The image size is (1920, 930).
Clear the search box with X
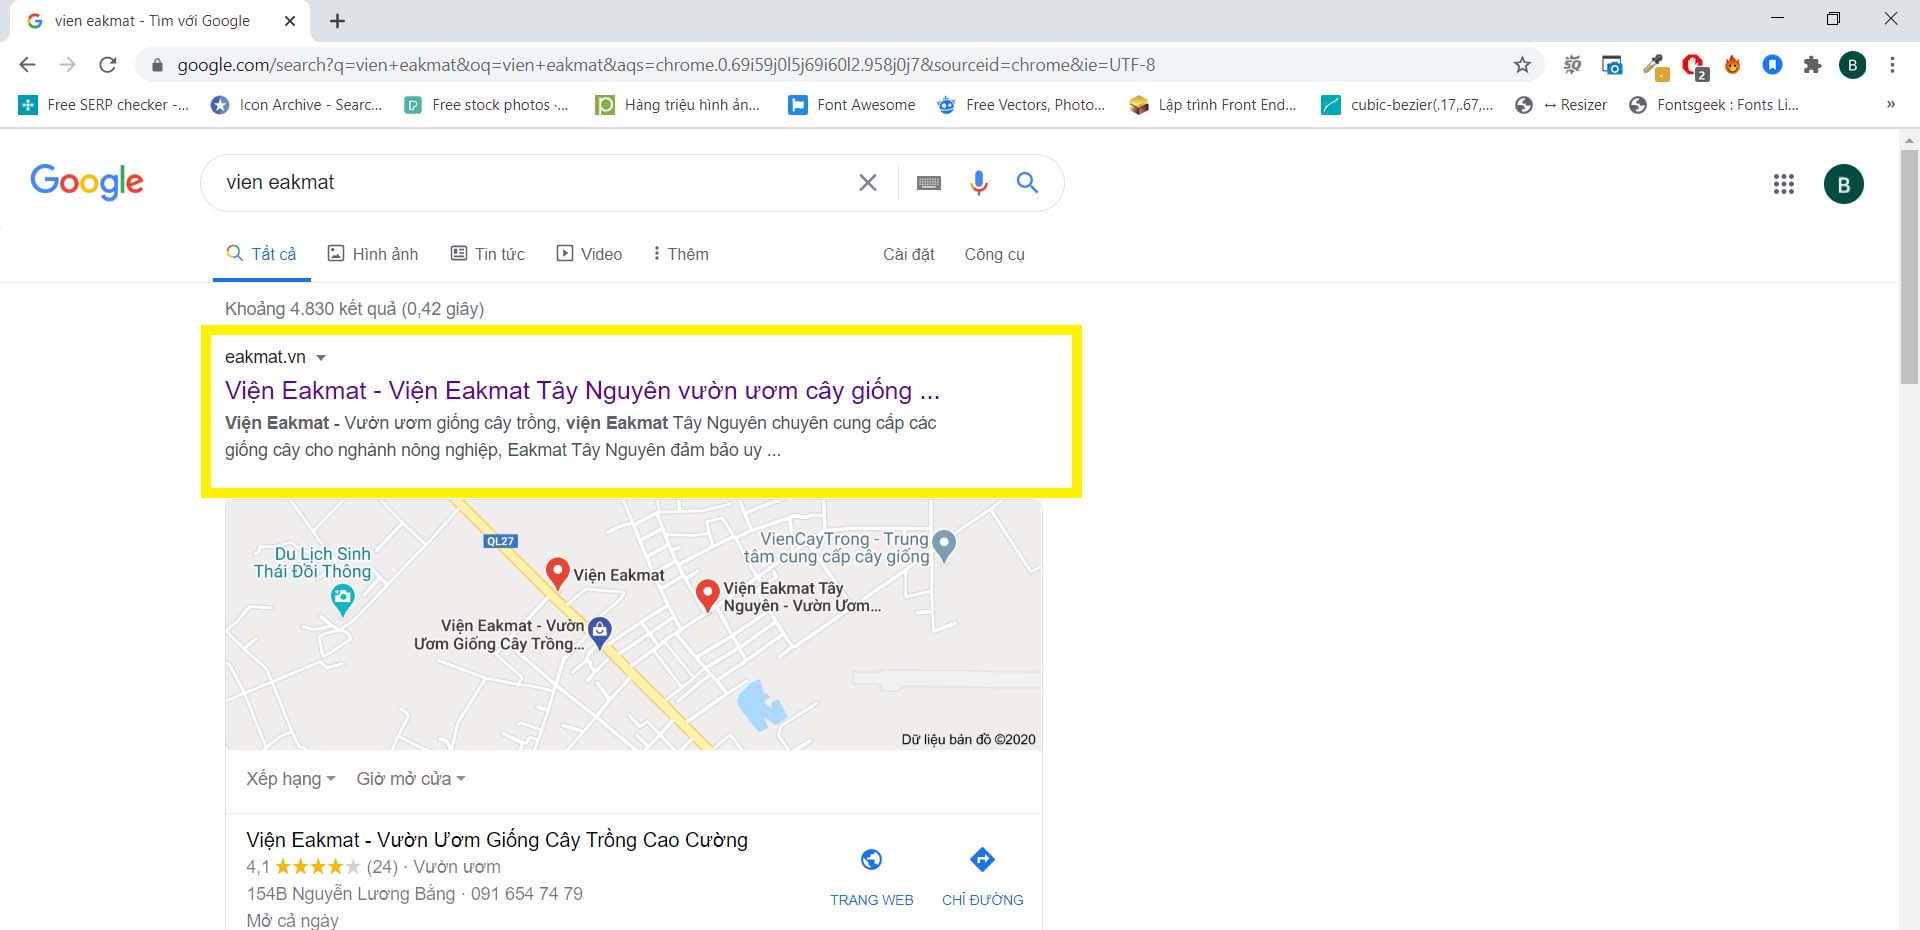(x=868, y=182)
